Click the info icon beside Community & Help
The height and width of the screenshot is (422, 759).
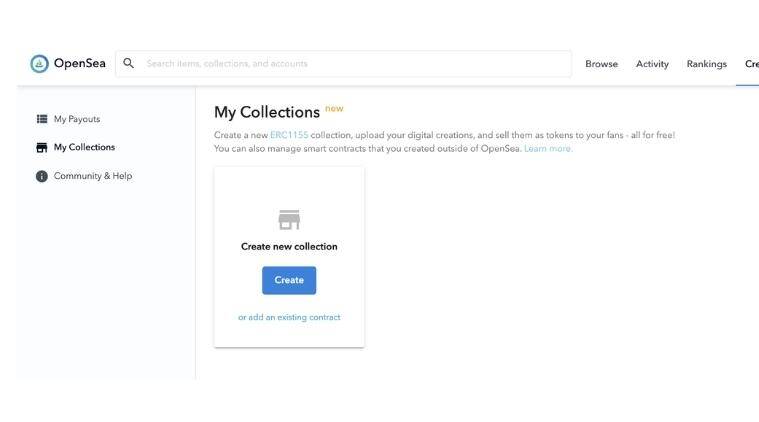click(x=42, y=176)
